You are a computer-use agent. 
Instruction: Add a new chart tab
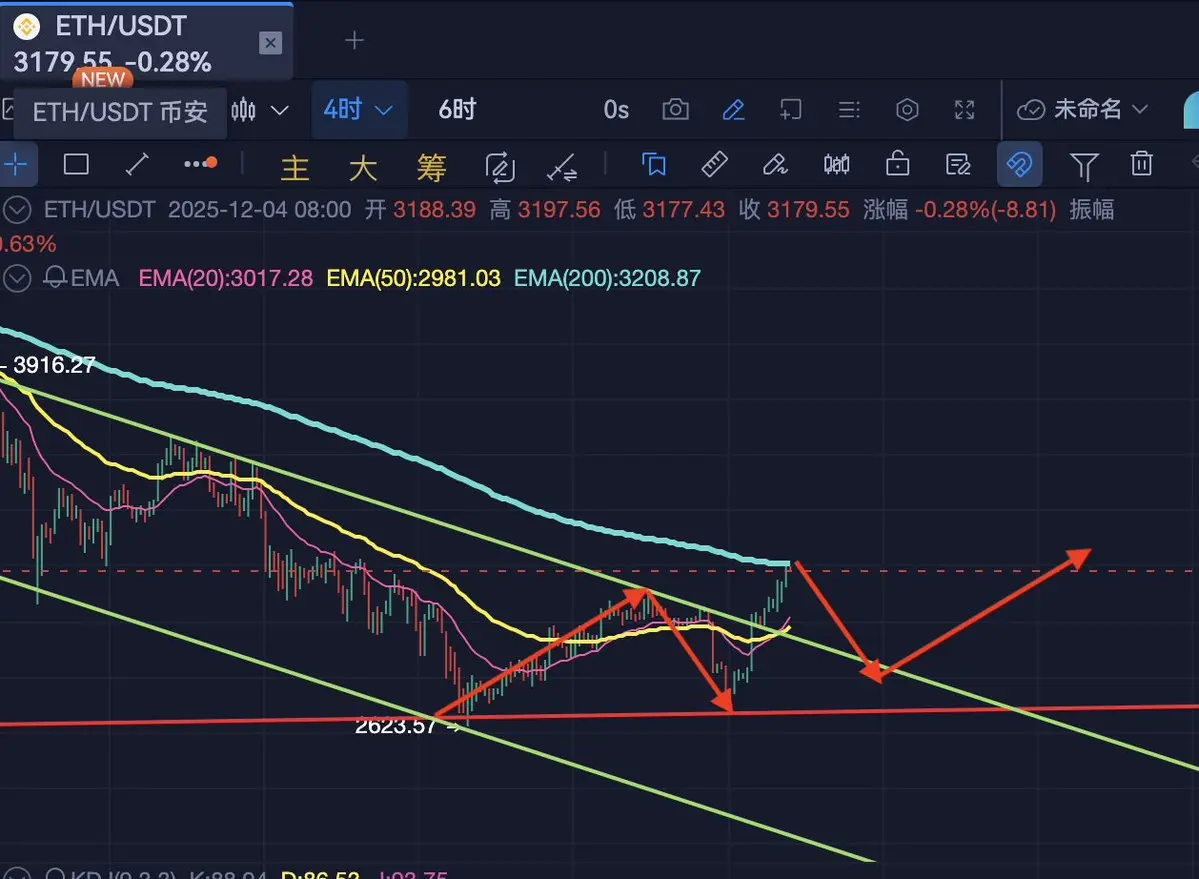click(354, 40)
